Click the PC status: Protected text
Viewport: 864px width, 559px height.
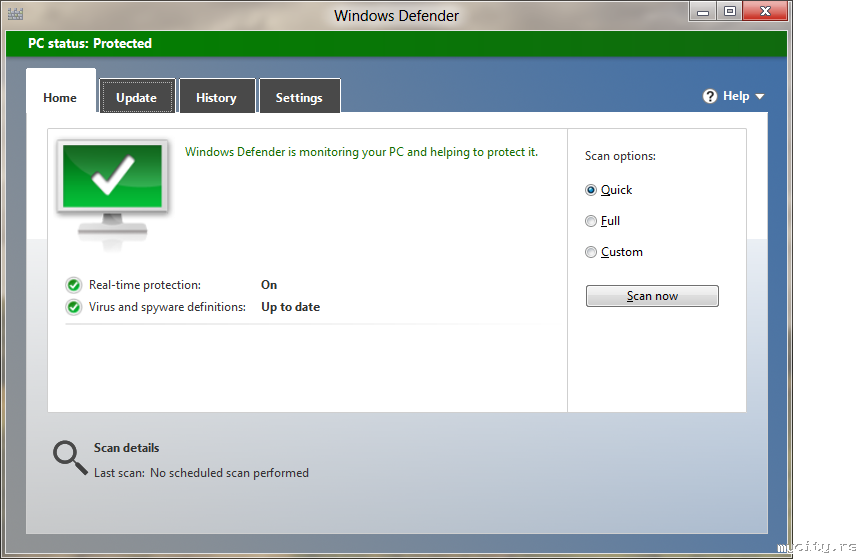click(x=90, y=44)
